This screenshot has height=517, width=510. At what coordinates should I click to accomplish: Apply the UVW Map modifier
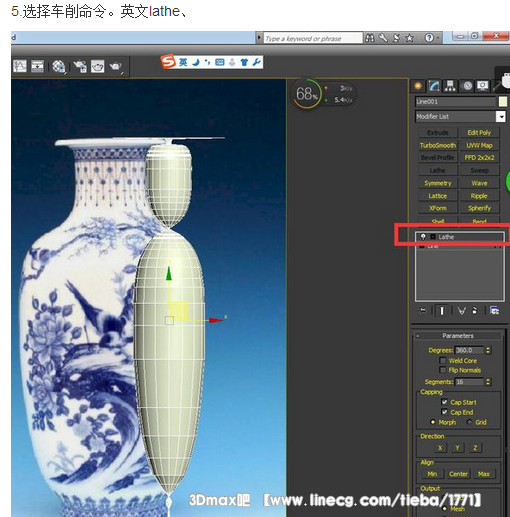(x=479, y=145)
